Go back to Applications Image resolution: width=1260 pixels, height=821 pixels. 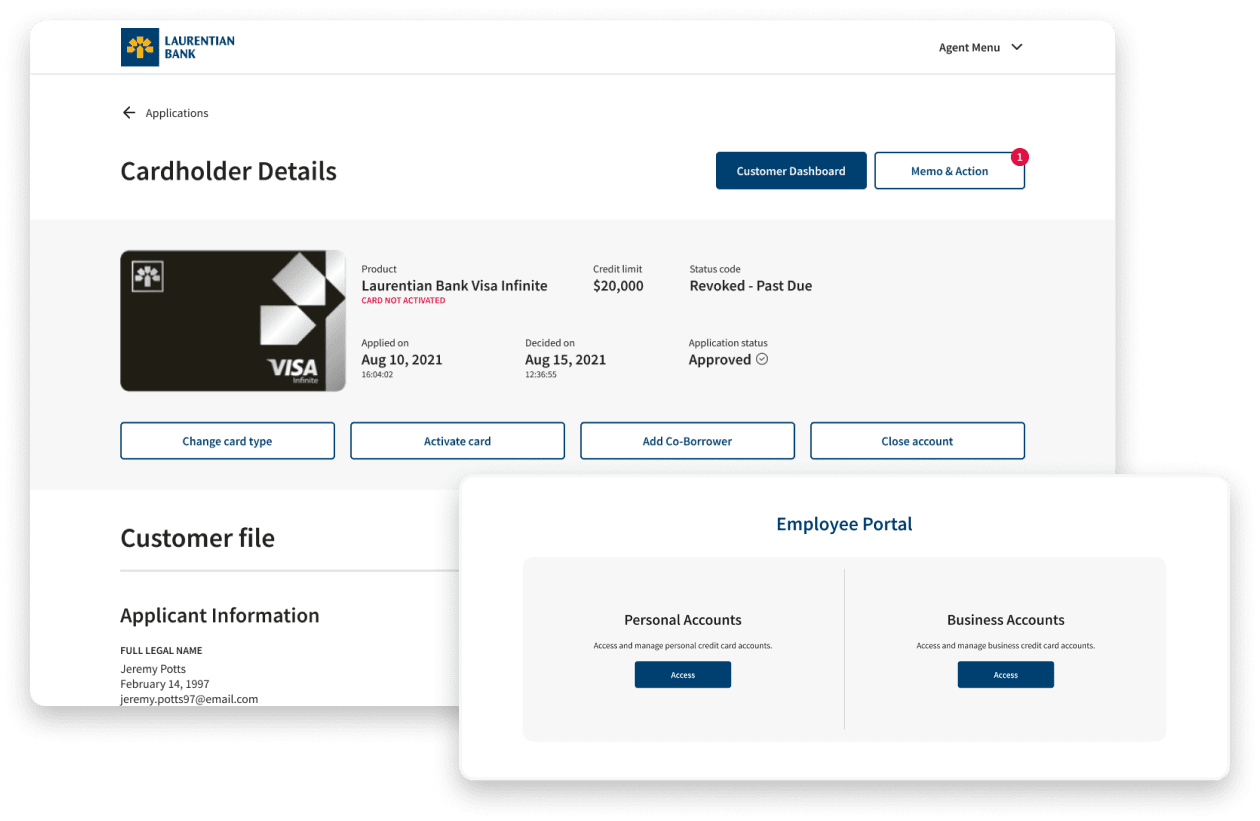177,113
